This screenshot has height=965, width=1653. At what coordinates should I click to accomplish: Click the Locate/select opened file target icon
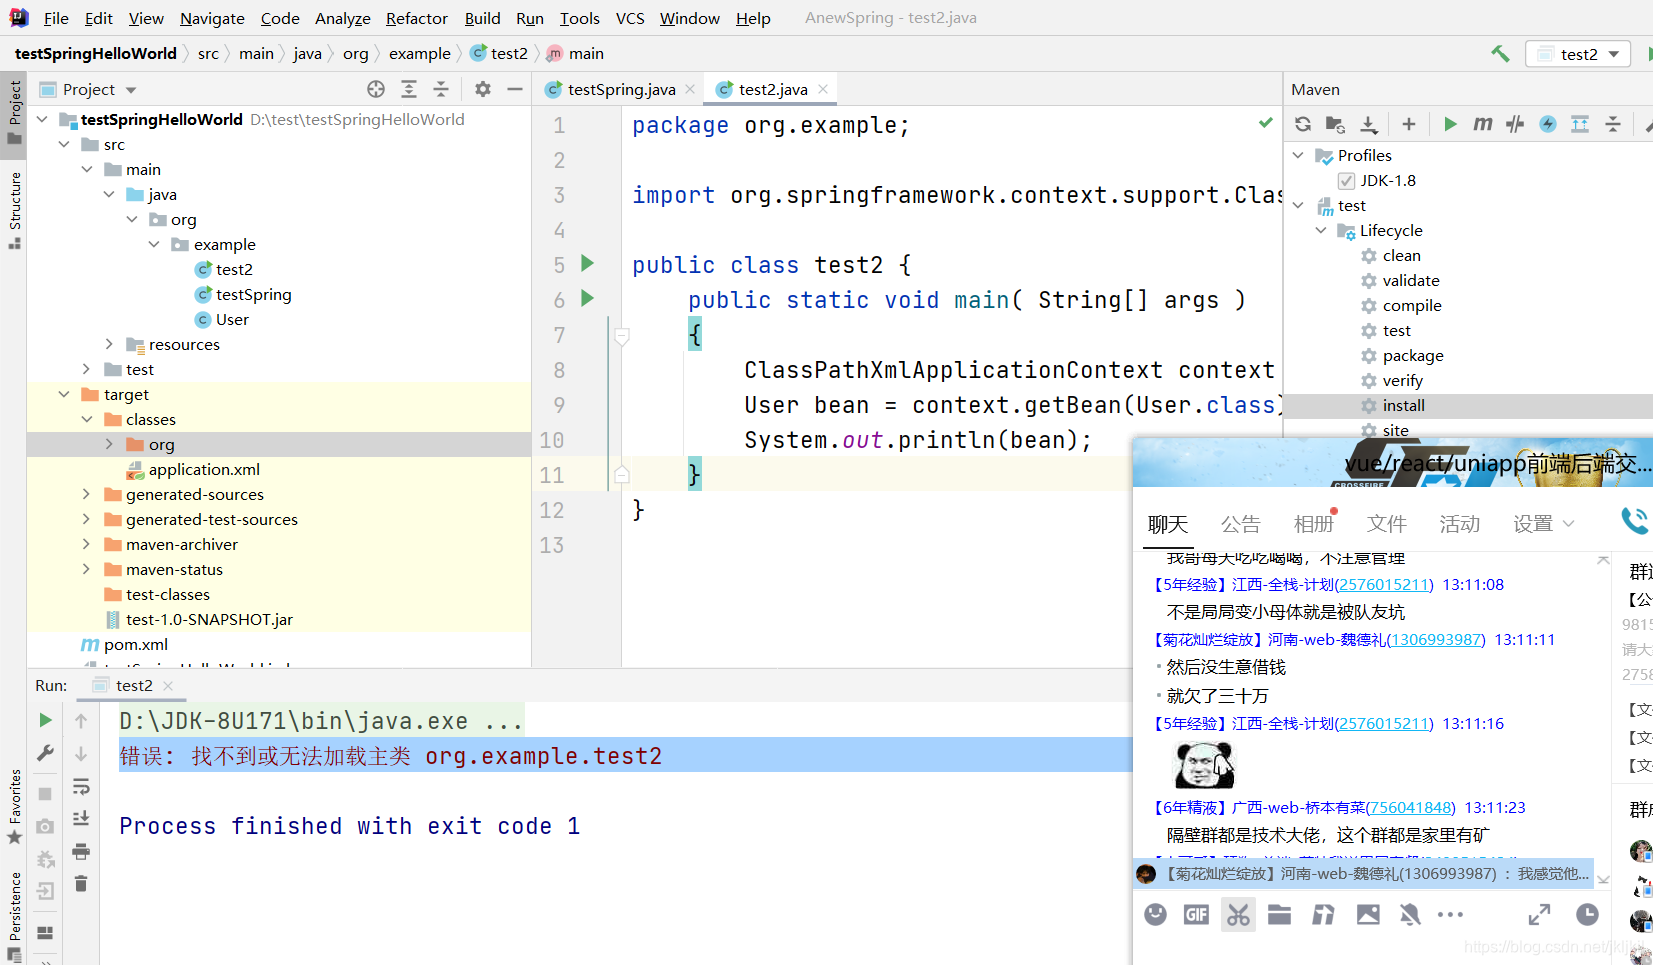(x=376, y=89)
